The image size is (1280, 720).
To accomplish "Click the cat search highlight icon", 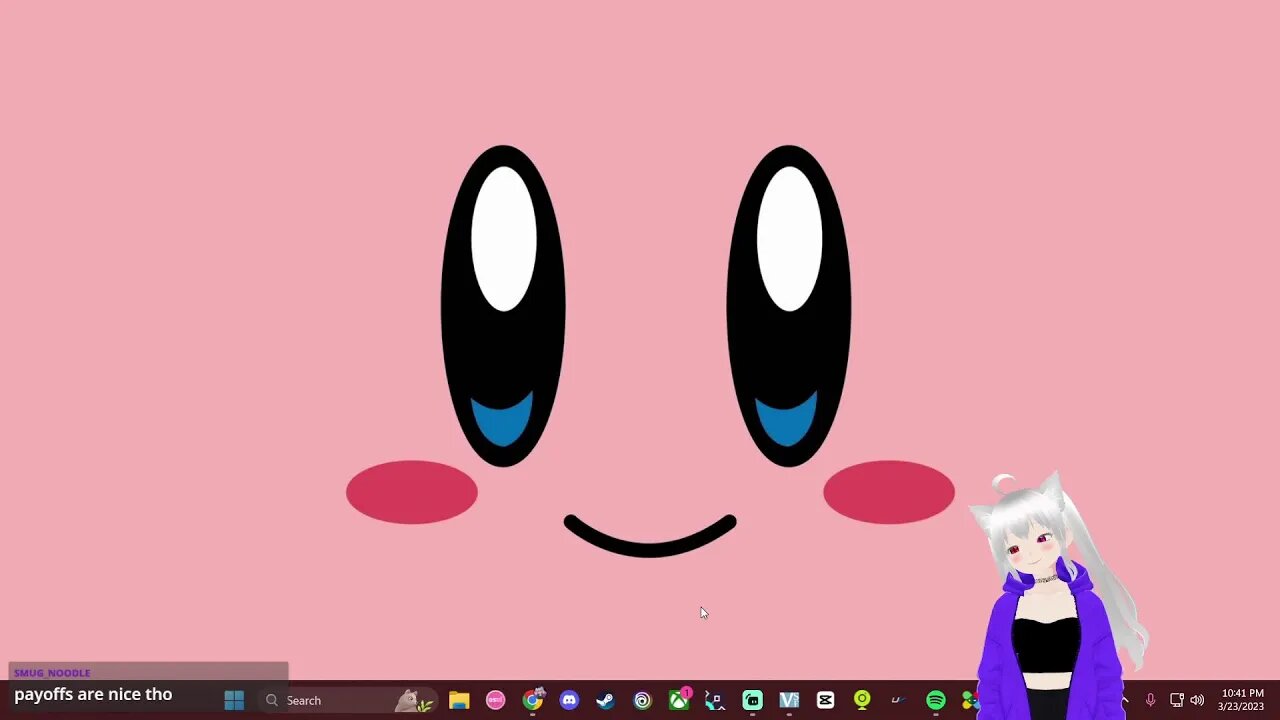I will 413,701.
